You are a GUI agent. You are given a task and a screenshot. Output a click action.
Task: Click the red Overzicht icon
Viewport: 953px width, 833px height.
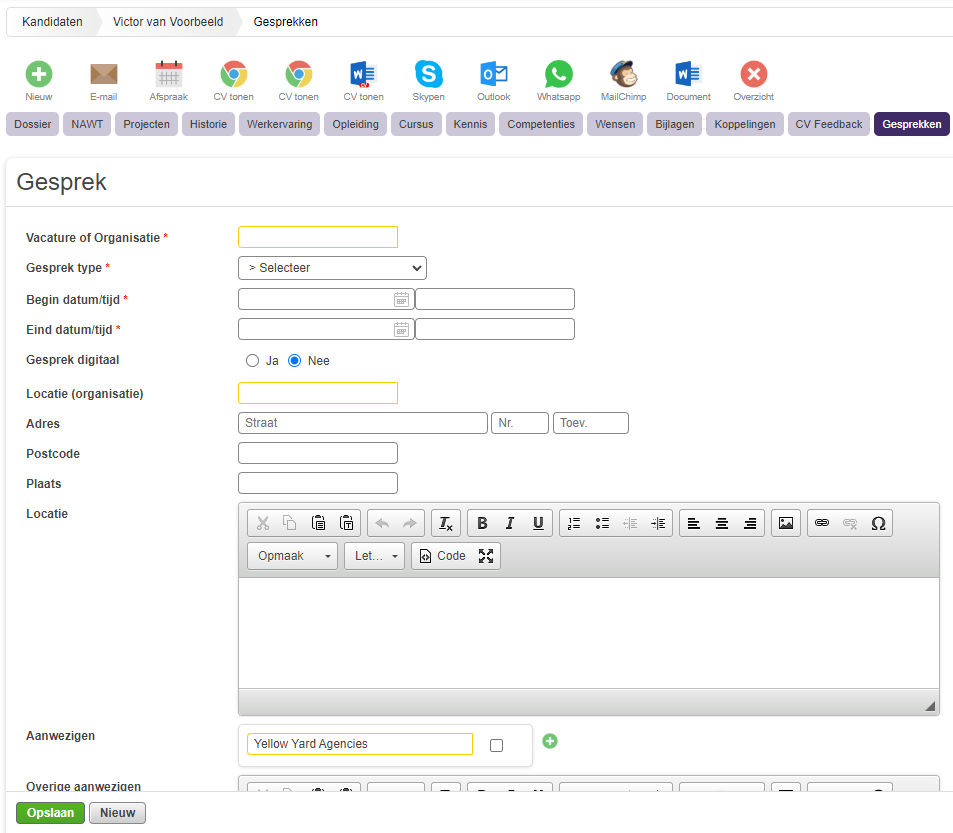point(754,74)
